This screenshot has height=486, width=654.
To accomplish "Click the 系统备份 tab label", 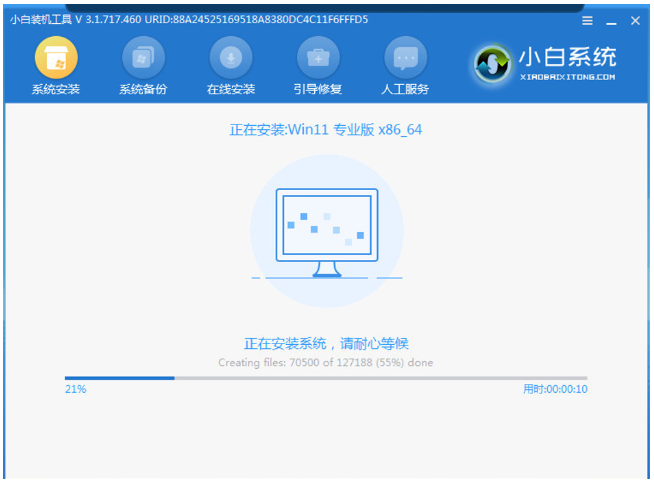I will 143,89.
